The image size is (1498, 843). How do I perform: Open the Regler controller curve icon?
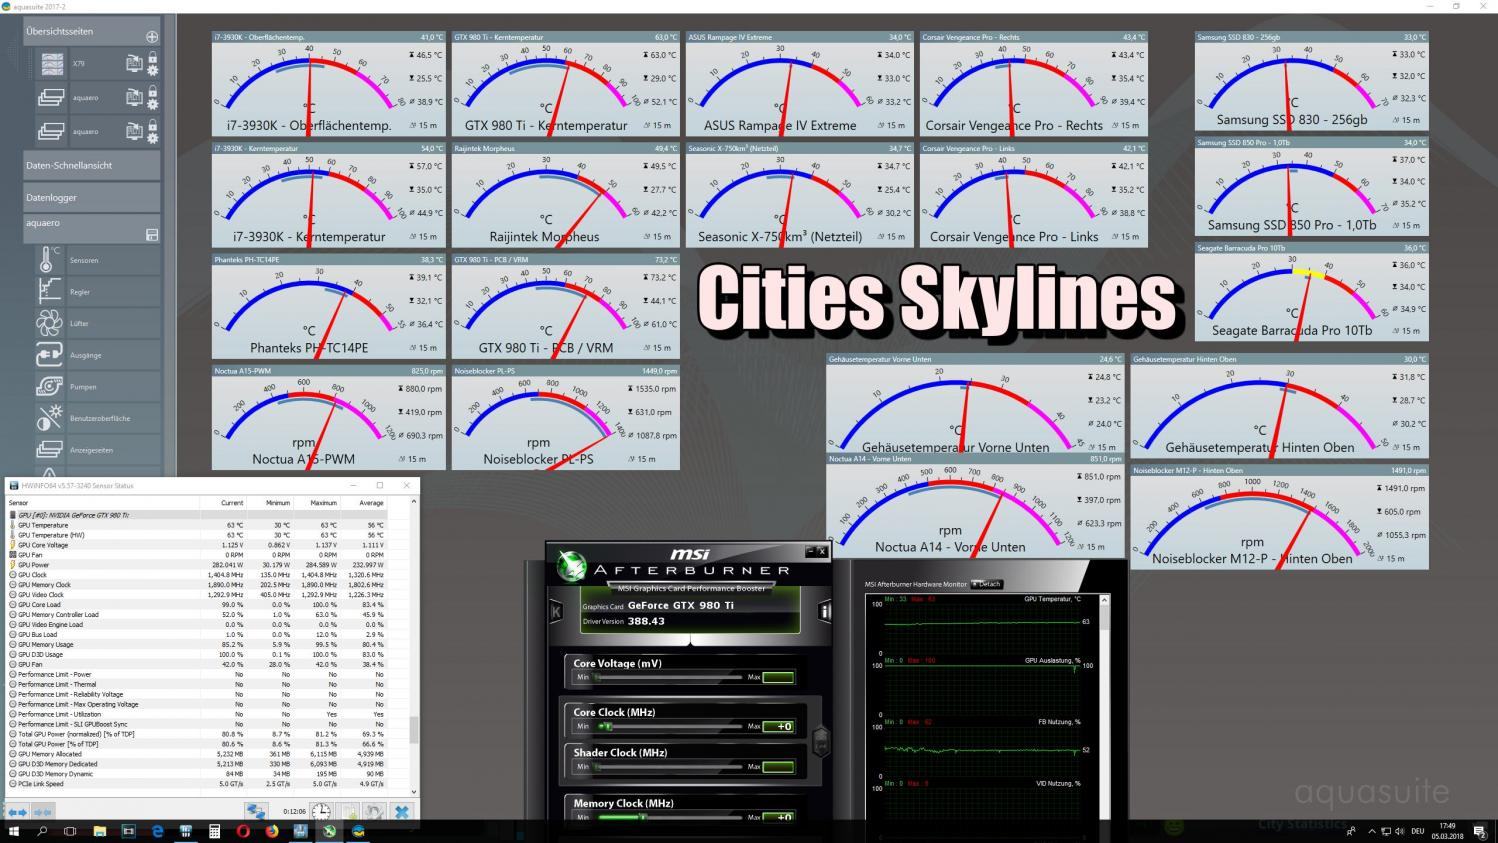[x=49, y=291]
